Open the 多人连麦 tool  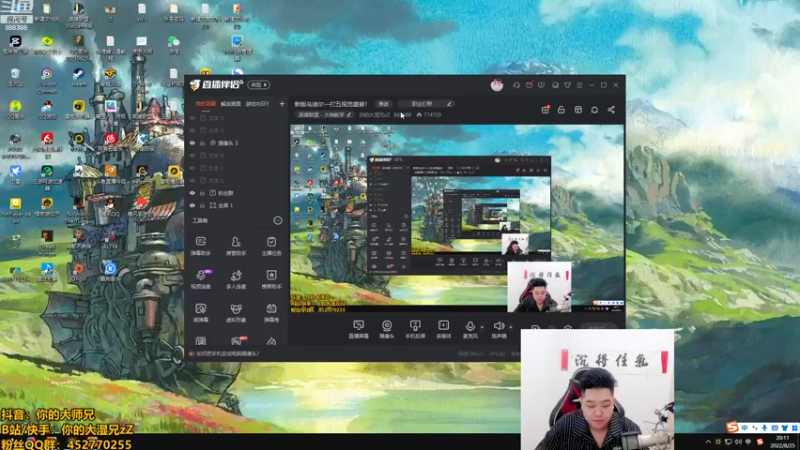236,279
